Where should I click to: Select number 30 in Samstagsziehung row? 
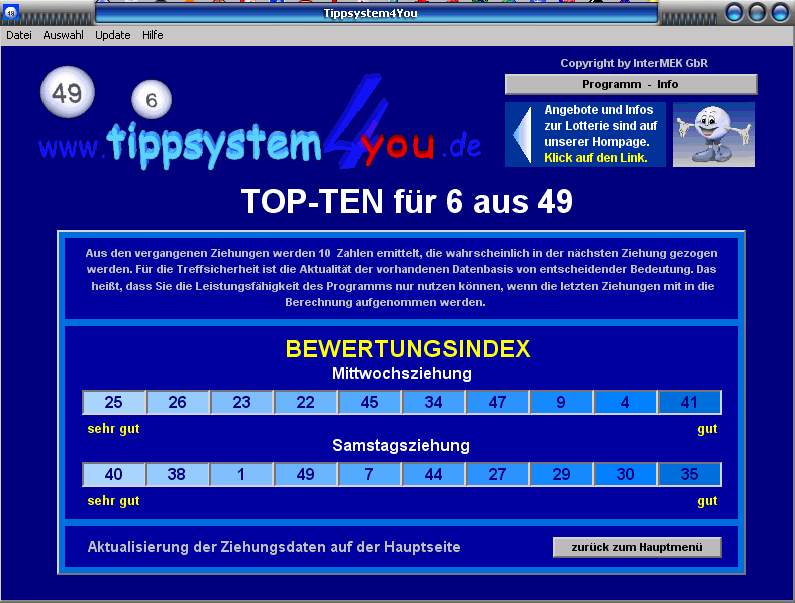click(625, 474)
